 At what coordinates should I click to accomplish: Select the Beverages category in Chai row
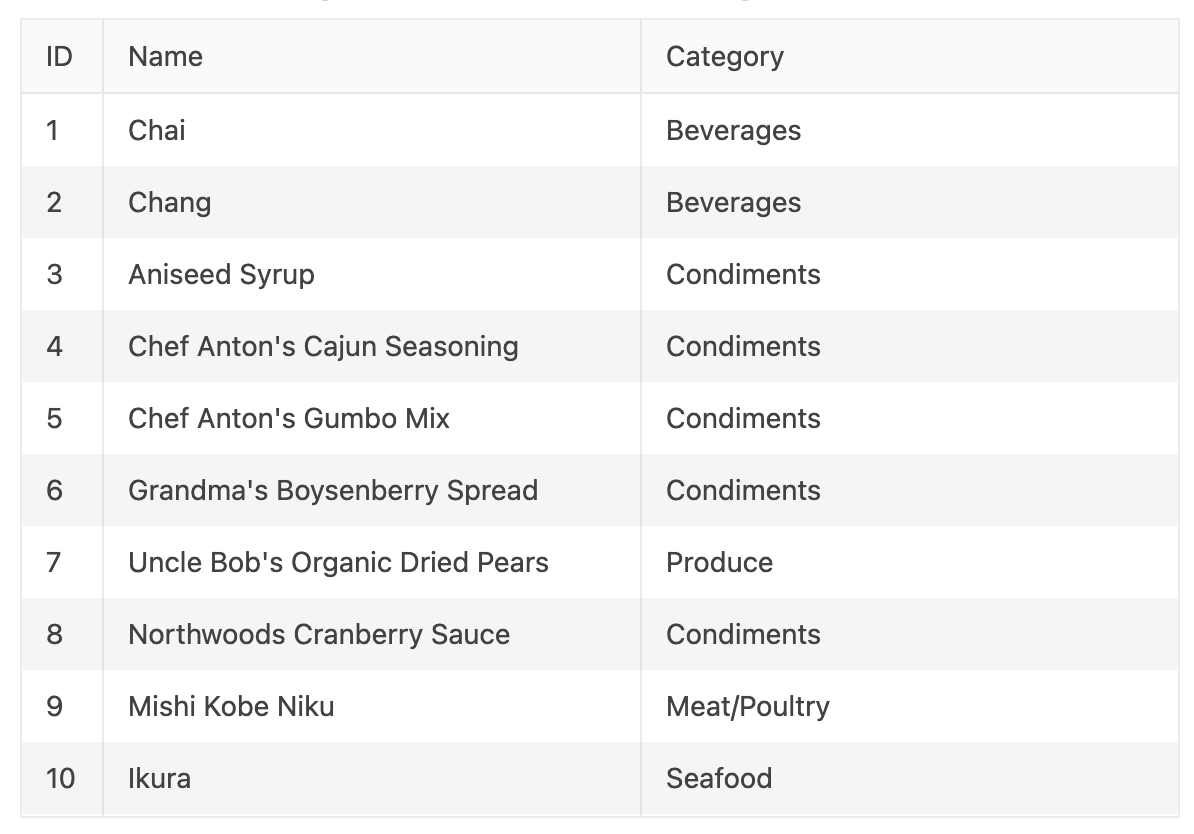coord(734,130)
